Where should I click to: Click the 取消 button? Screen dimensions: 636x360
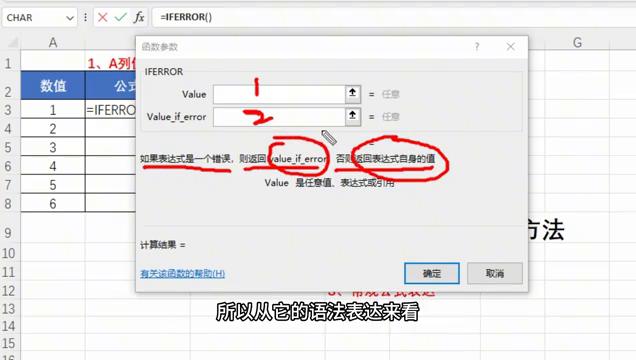495,273
